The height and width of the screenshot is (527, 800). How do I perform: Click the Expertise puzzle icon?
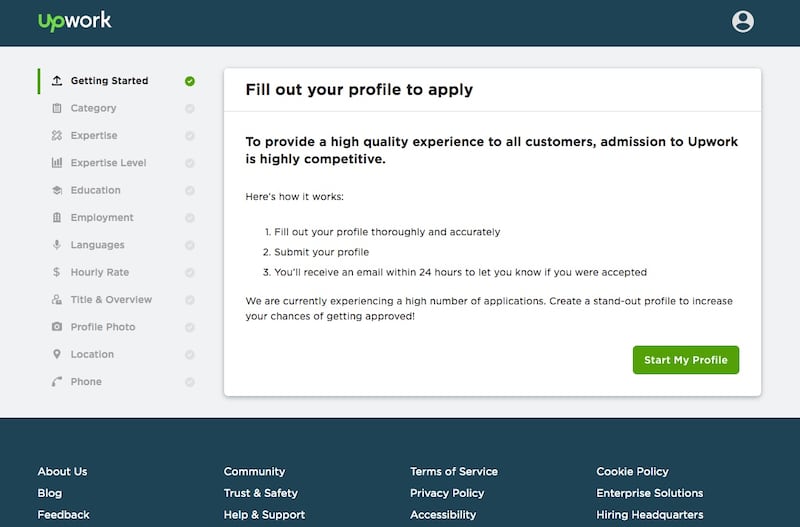(57, 135)
